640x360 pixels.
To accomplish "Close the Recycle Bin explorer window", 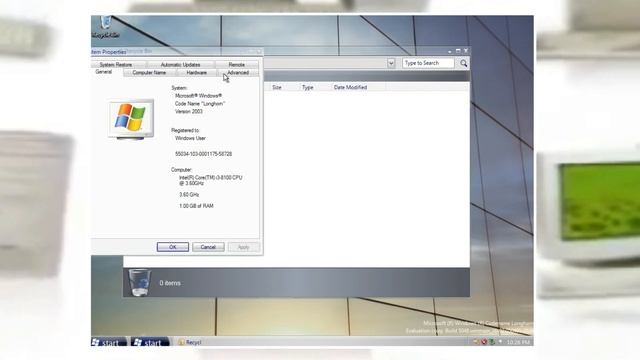I will click(466, 51).
